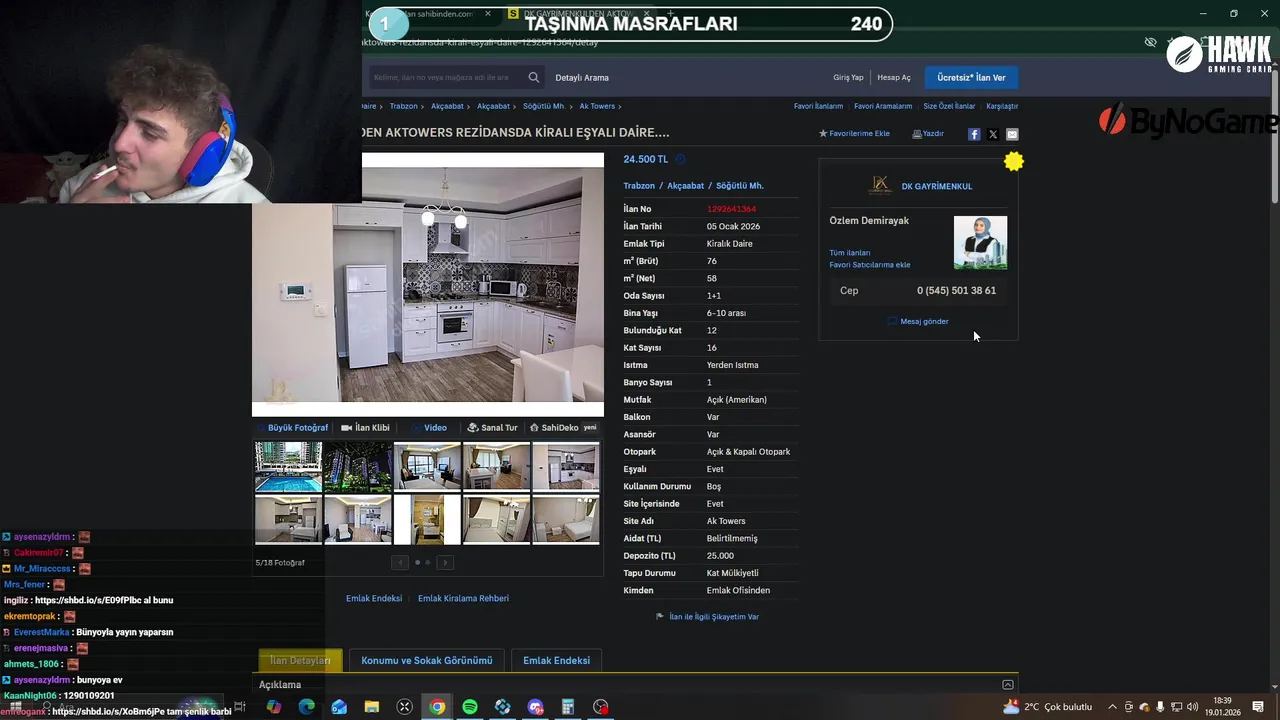This screenshot has height=720, width=1280.
Task: Go to the previous gallery thumbnail page
Action: coord(400,562)
